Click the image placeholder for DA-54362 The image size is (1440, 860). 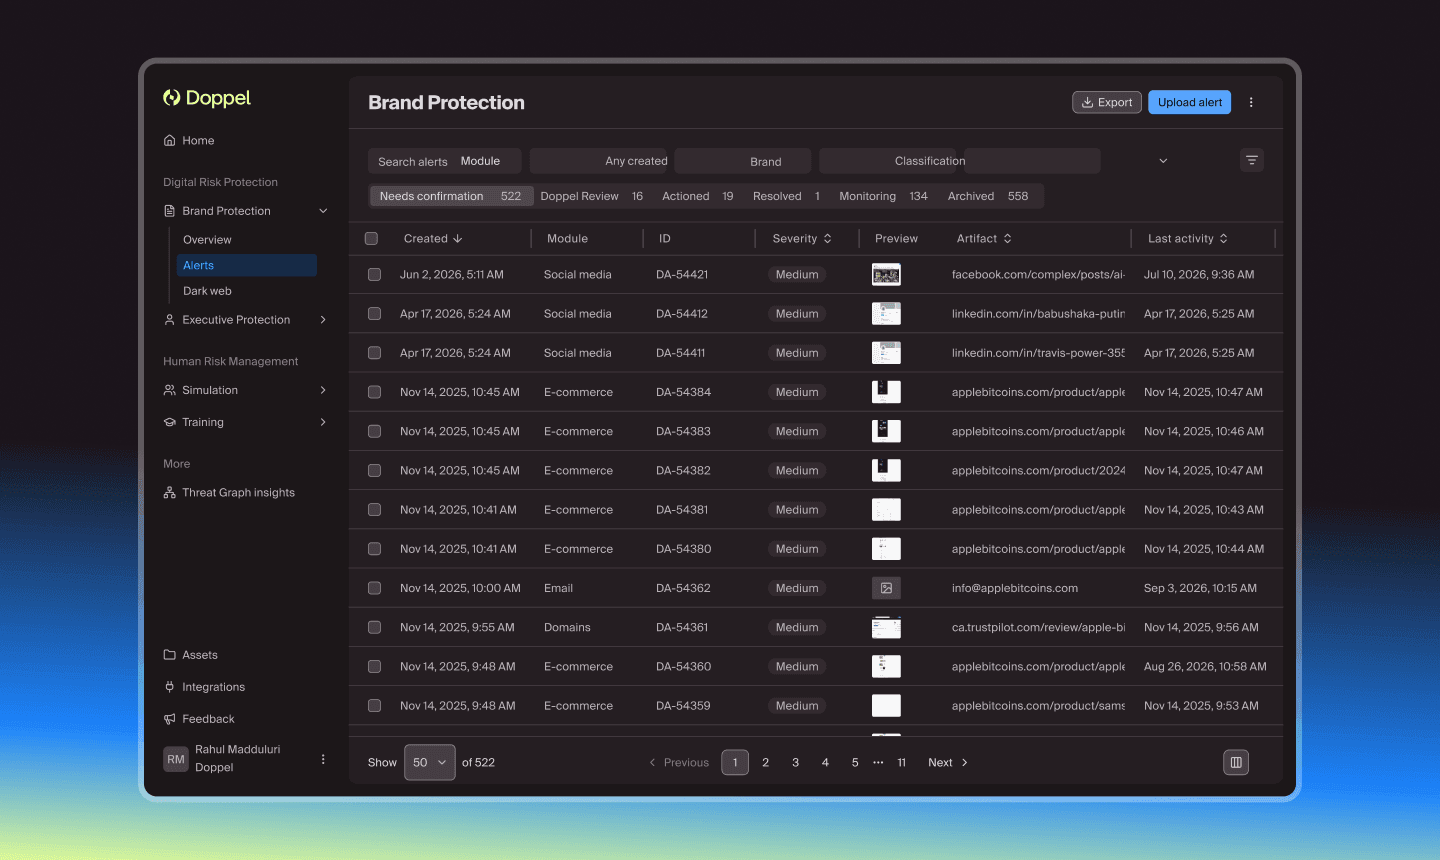click(886, 588)
